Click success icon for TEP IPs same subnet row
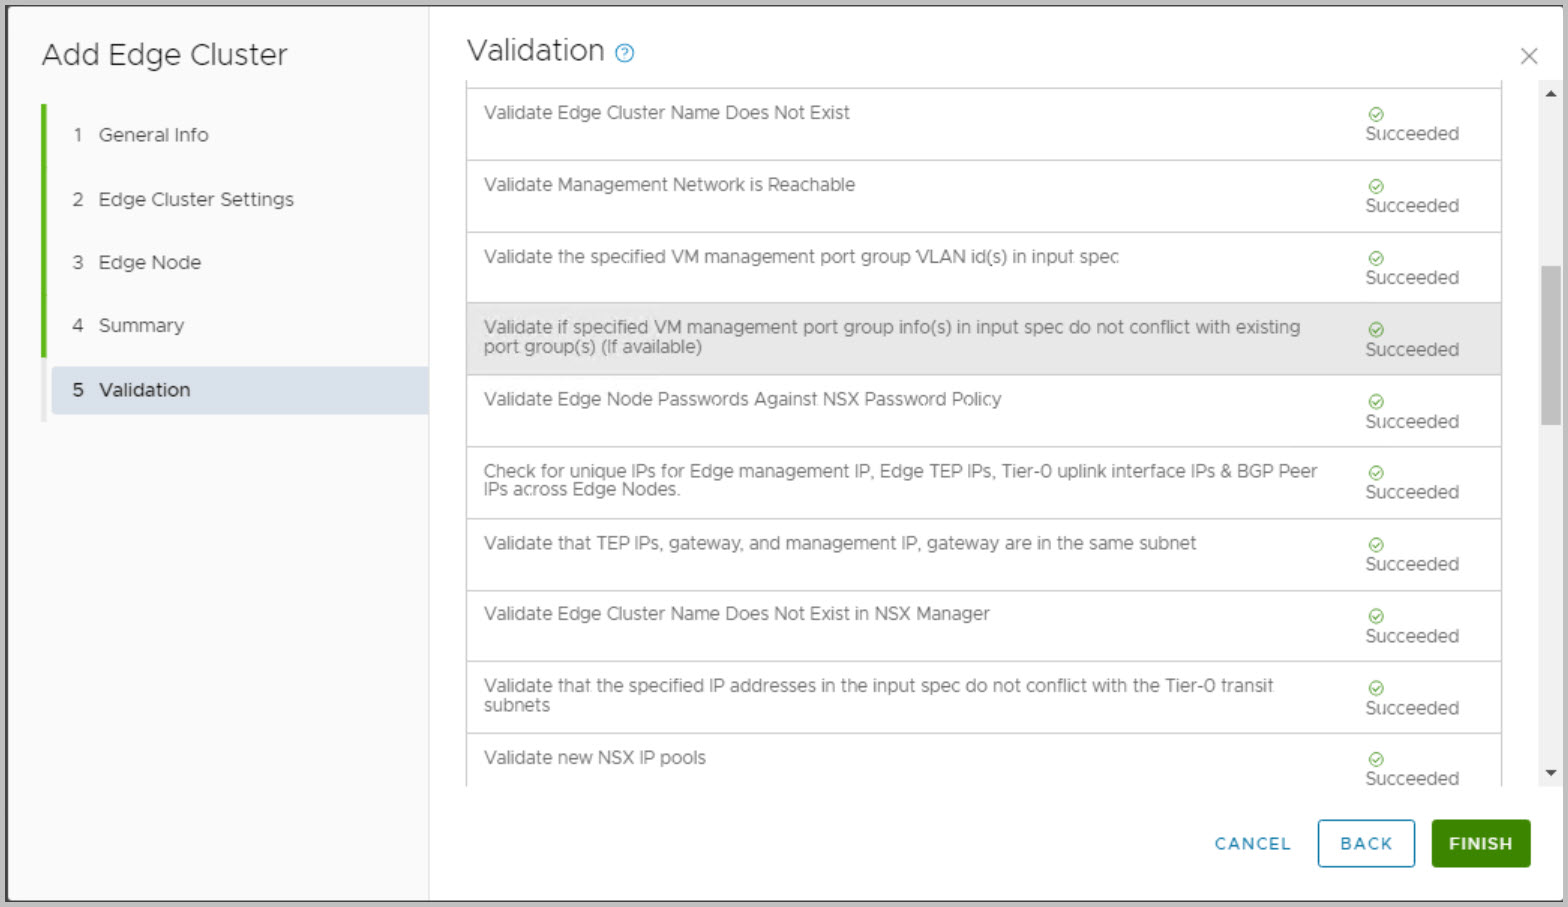 pos(1376,545)
